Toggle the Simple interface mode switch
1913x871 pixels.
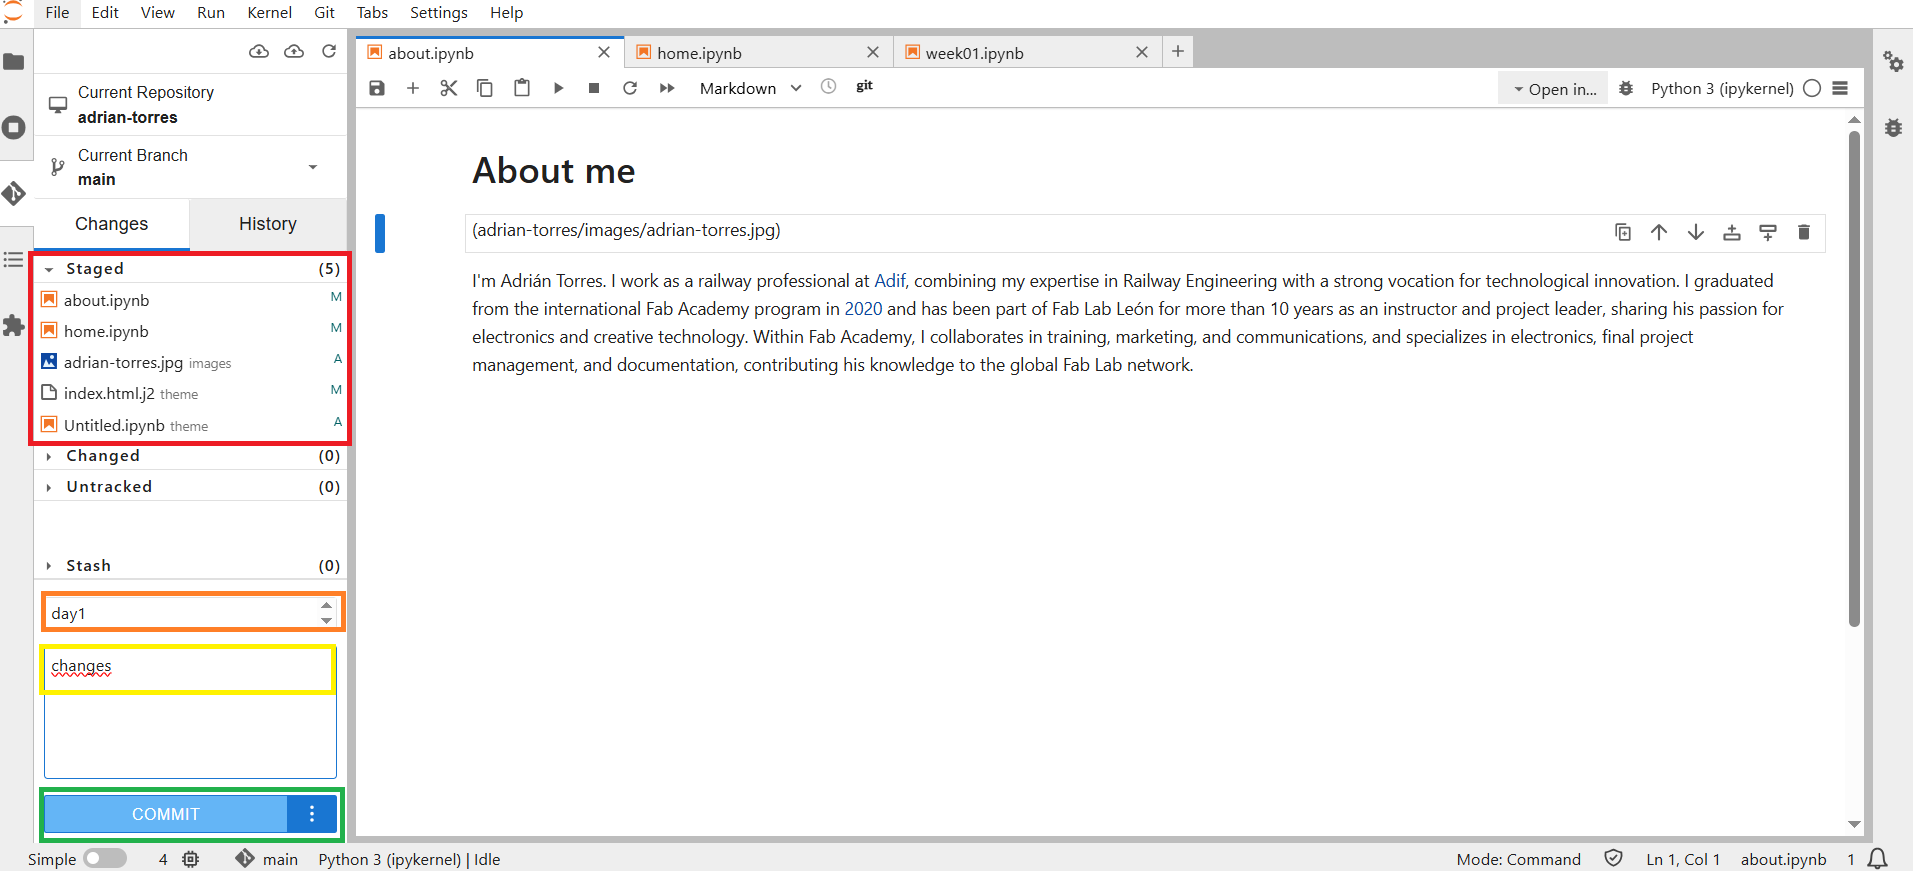[x=105, y=858]
